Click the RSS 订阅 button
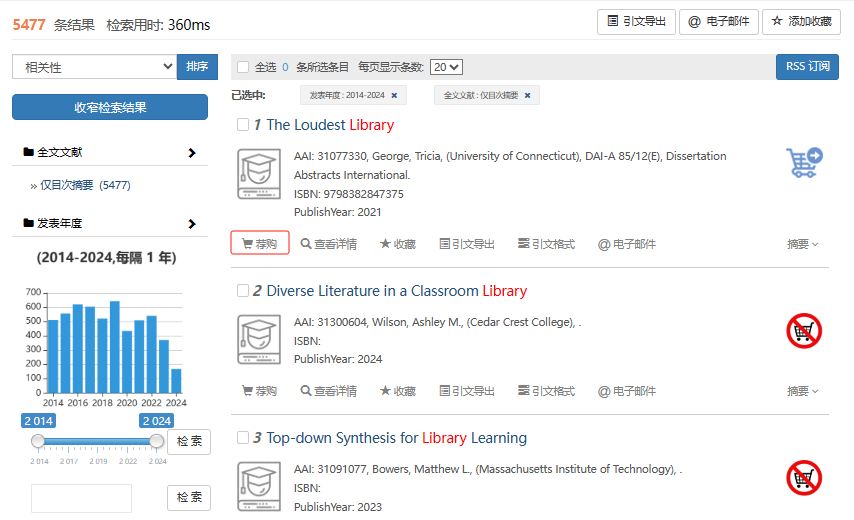 click(807, 67)
